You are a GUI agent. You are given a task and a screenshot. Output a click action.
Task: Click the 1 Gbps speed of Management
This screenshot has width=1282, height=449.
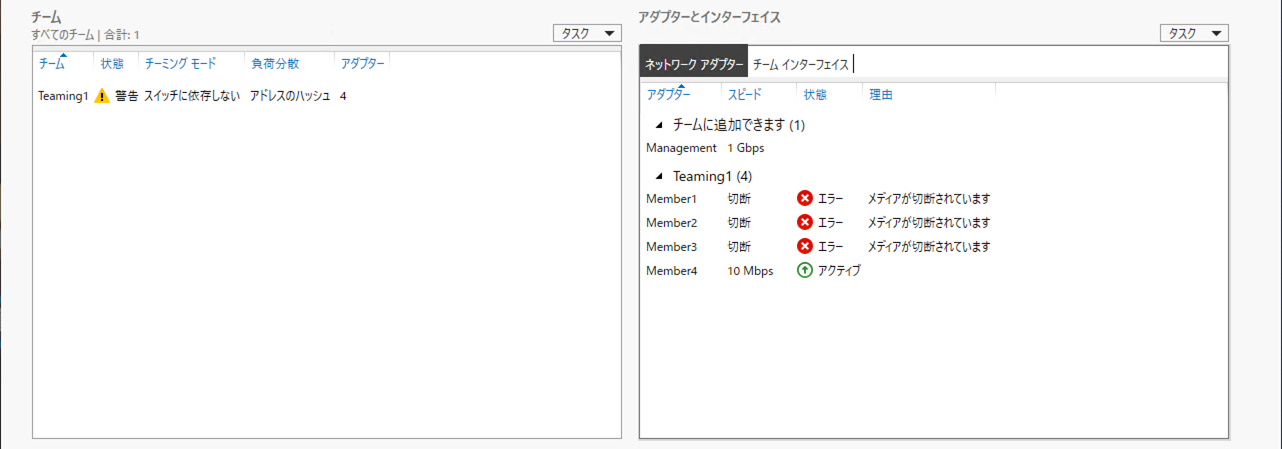point(746,148)
